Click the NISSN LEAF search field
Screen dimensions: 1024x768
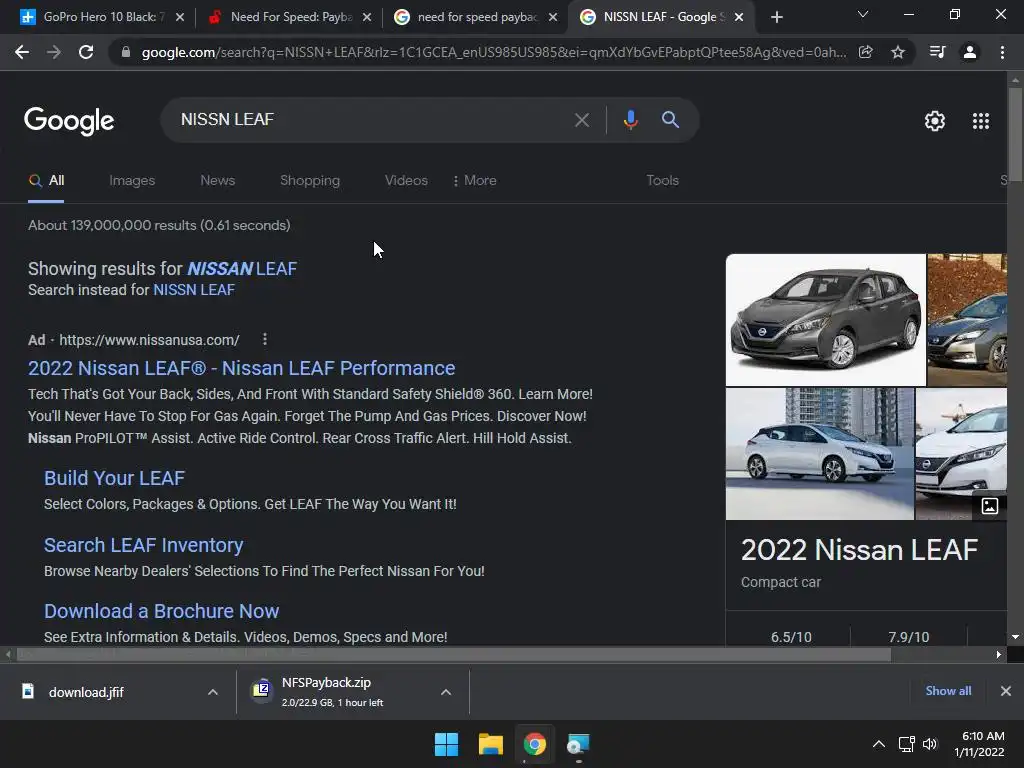pyautogui.click(x=372, y=120)
